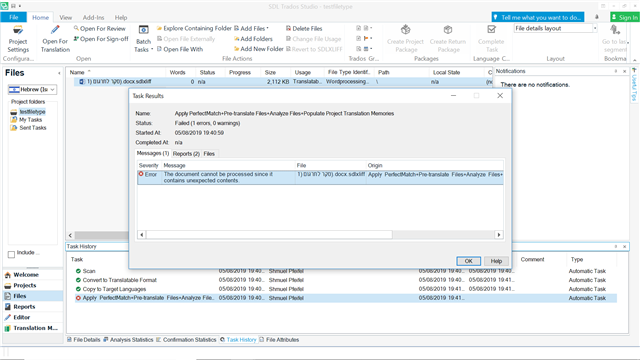The image size is (640, 360).
Task: Click Explore Containing Folder
Action: point(194,29)
